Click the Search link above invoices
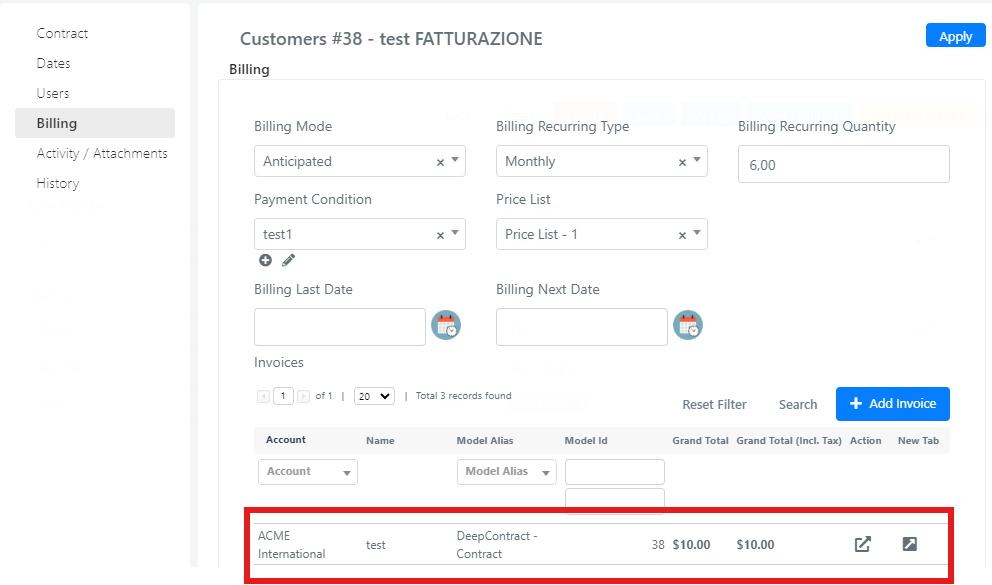Viewport: 992px width, 585px height. pyautogui.click(x=798, y=404)
